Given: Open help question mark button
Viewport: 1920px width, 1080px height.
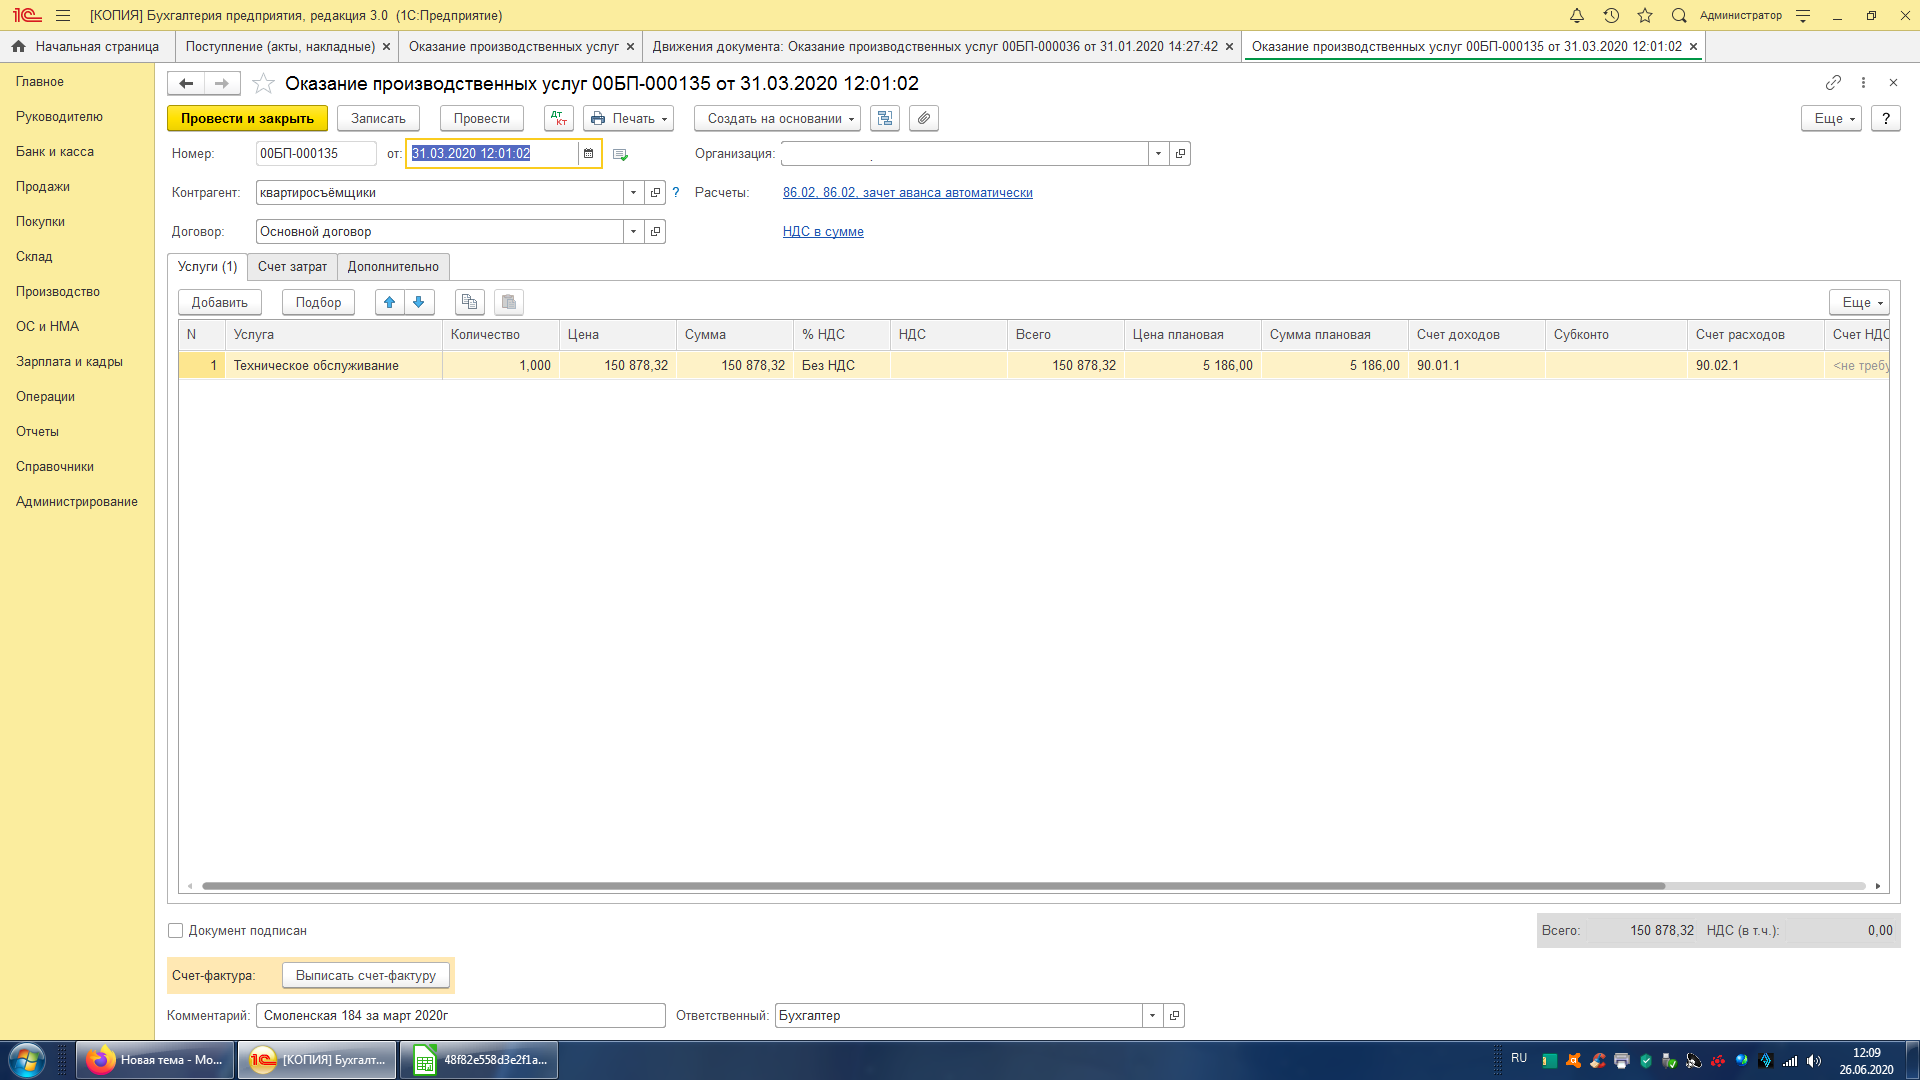Looking at the screenshot, I should pos(1885,118).
